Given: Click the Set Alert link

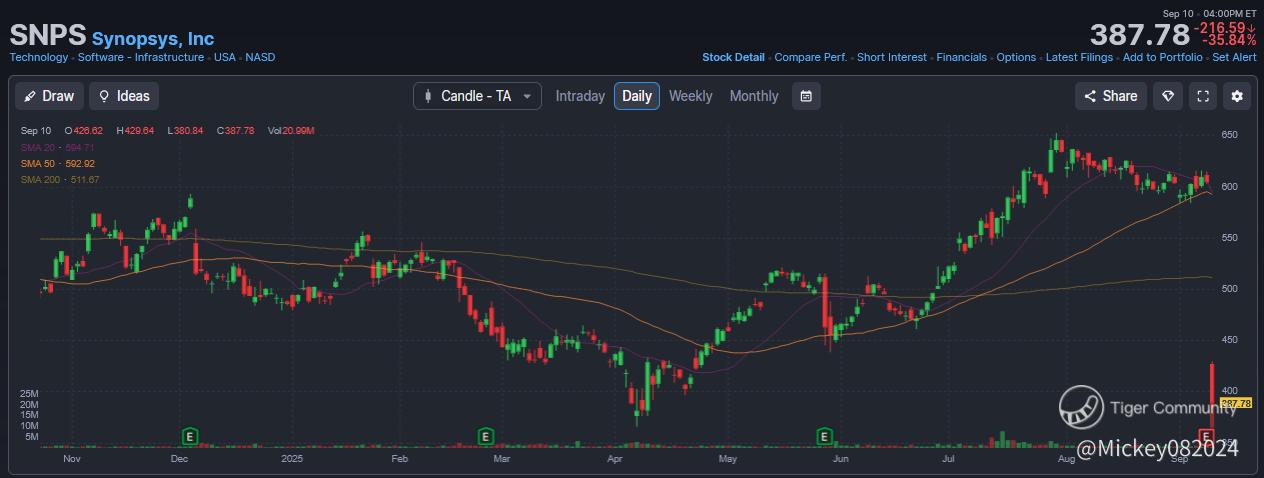Looking at the screenshot, I should 1234,57.
